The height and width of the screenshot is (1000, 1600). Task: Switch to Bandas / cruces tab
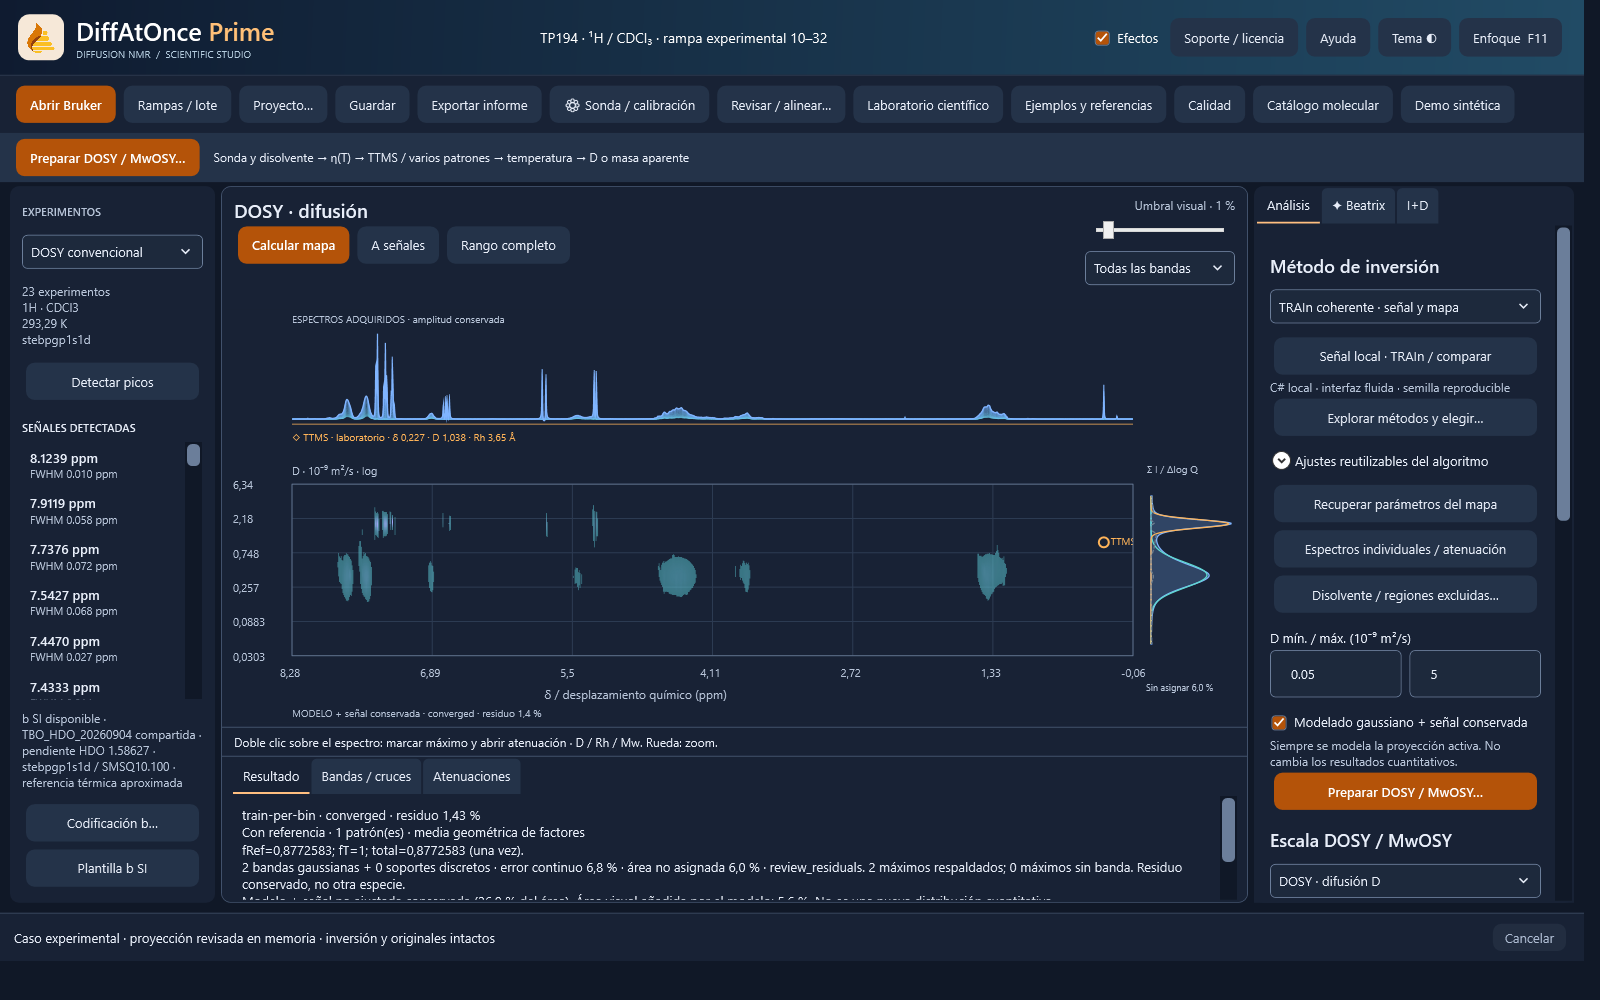366,777
